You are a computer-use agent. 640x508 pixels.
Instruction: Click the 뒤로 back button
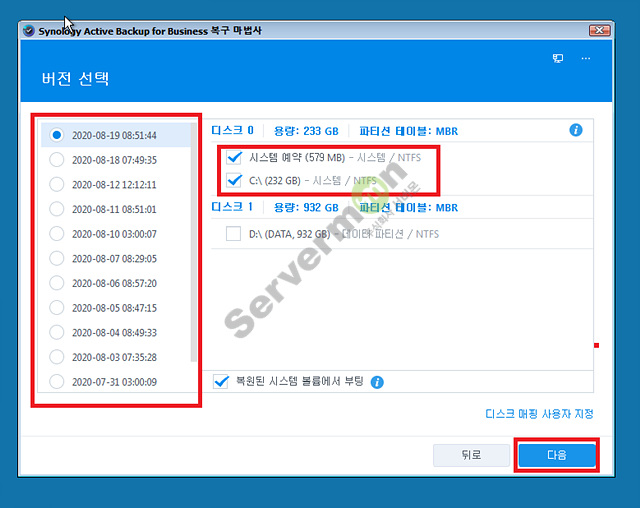point(471,455)
